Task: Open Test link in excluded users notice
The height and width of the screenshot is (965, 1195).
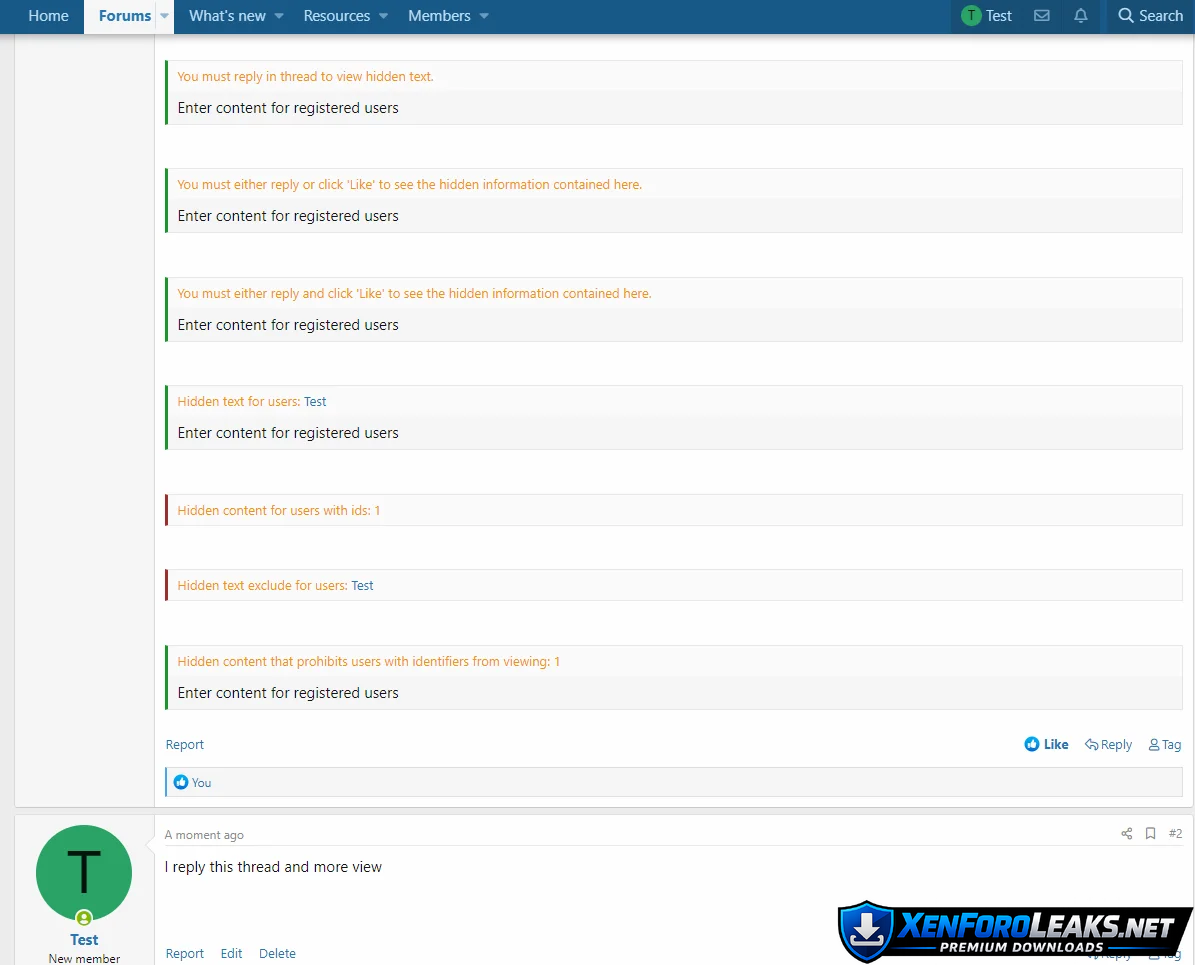Action: pos(362,586)
